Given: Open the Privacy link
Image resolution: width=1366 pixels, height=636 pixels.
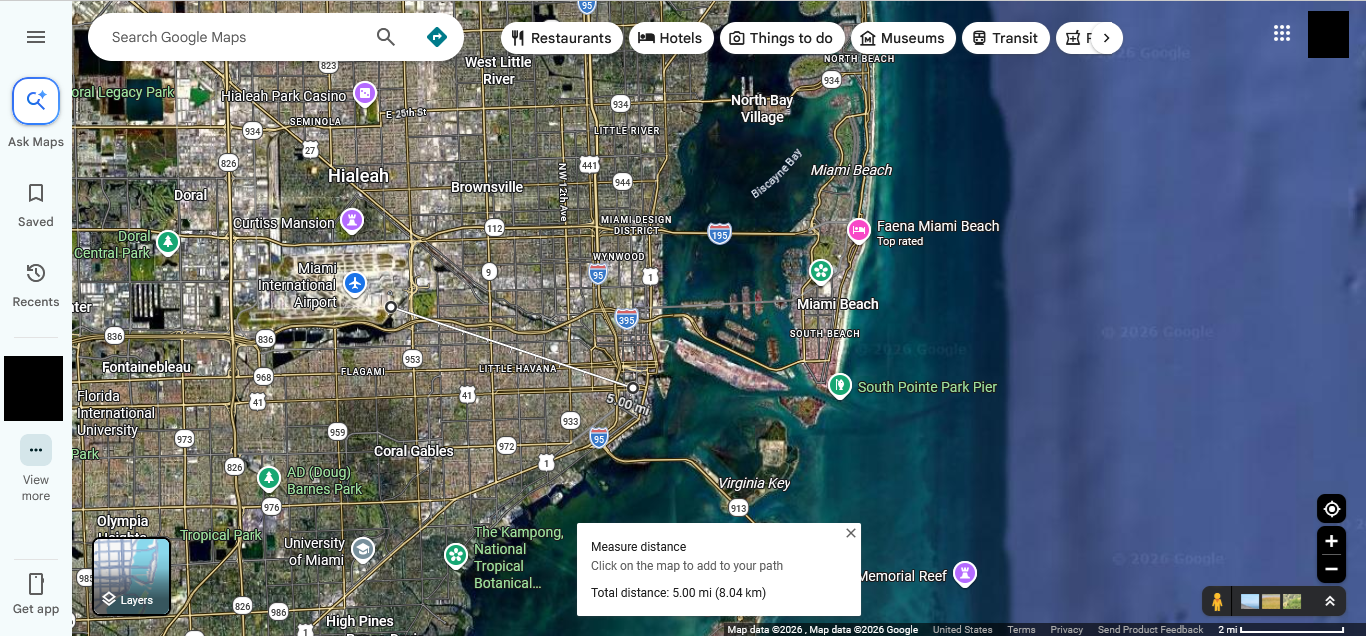Looking at the screenshot, I should [1066, 630].
